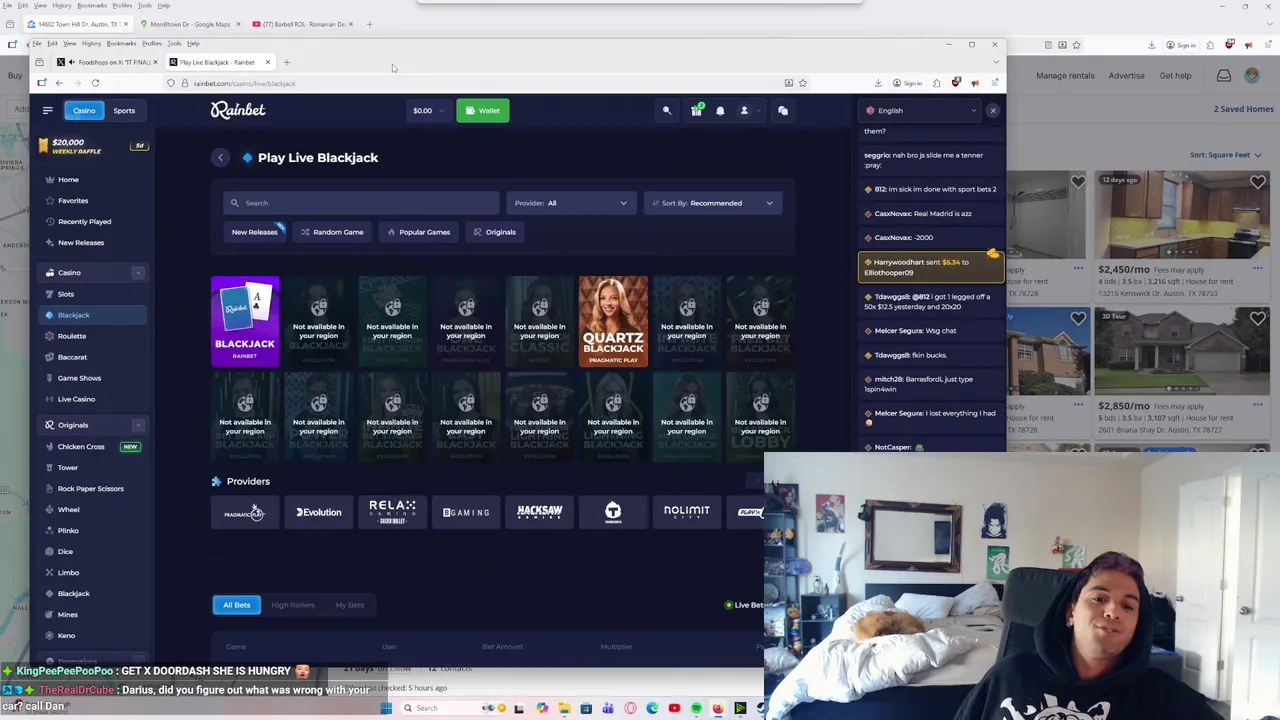Click the rainbet.com address bar
1280x720 pixels.
click(x=480, y=83)
